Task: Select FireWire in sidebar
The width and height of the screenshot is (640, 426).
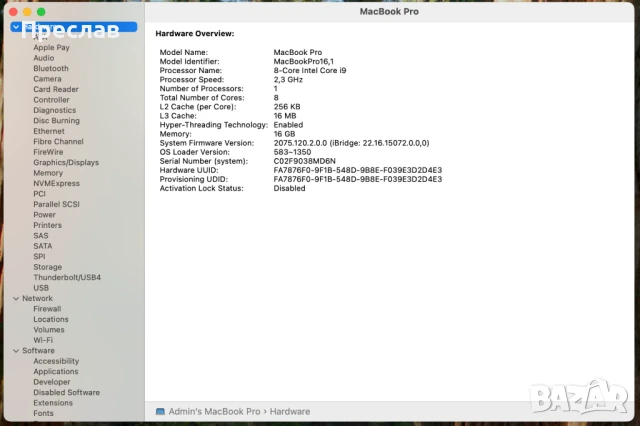Action: pyautogui.click(x=48, y=152)
